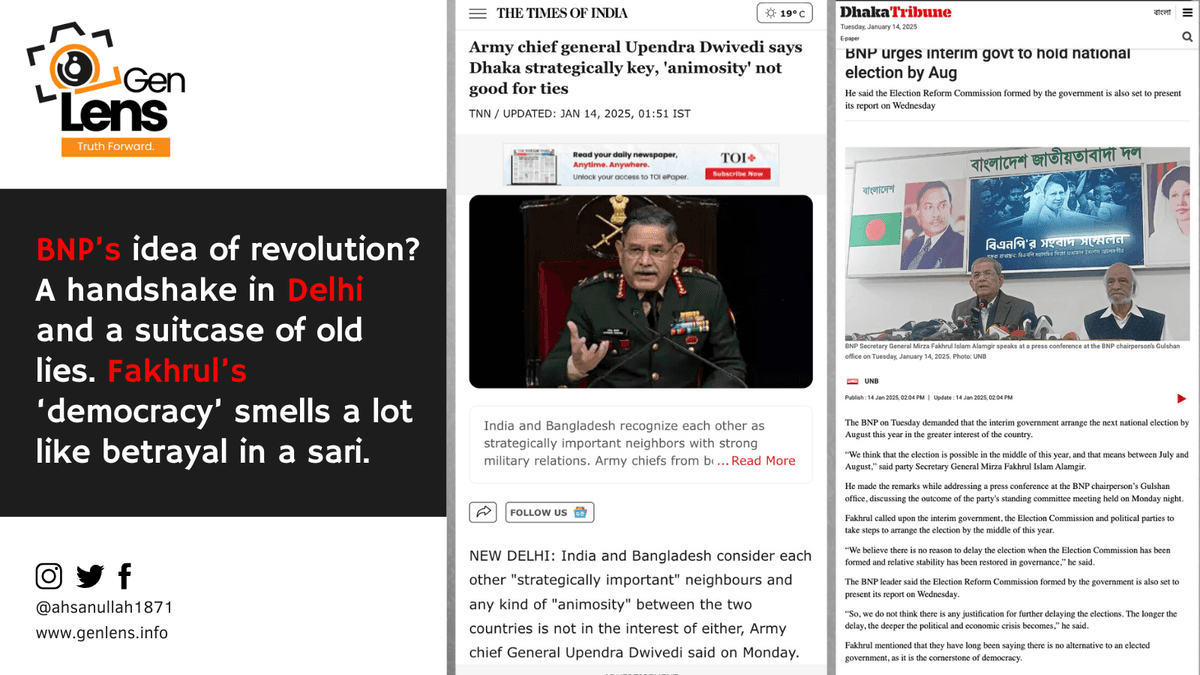Click the Twitter bird icon

point(90,576)
